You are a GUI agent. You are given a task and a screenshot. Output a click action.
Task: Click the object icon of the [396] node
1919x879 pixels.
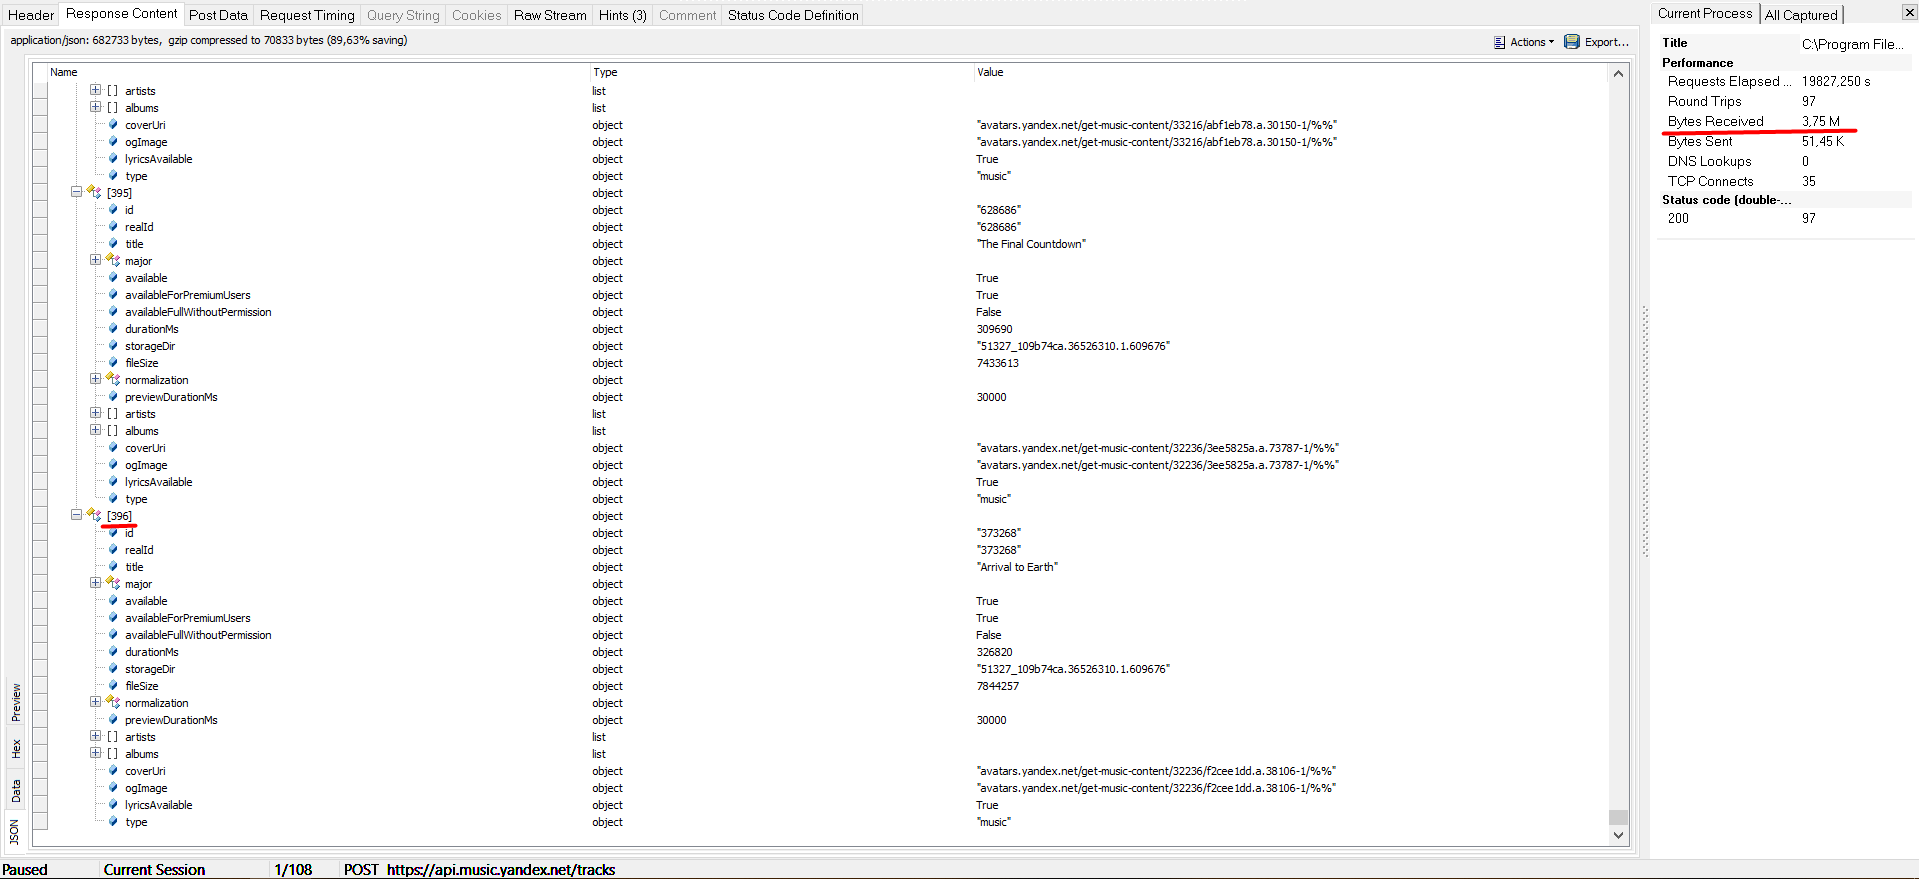click(x=95, y=515)
